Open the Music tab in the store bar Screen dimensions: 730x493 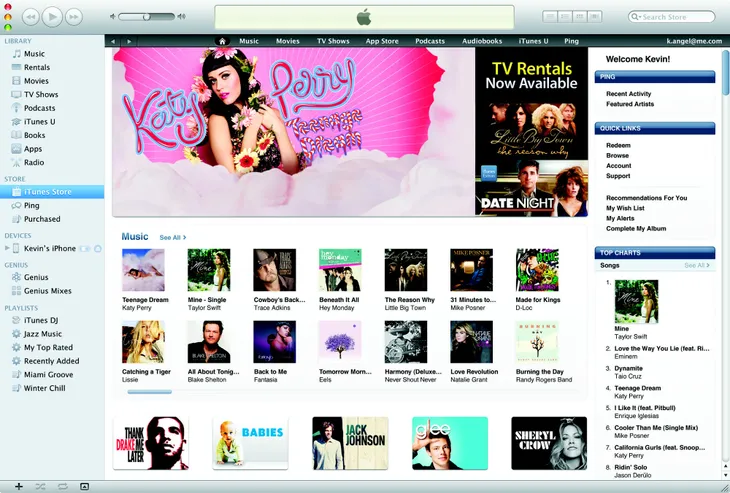click(249, 41)
